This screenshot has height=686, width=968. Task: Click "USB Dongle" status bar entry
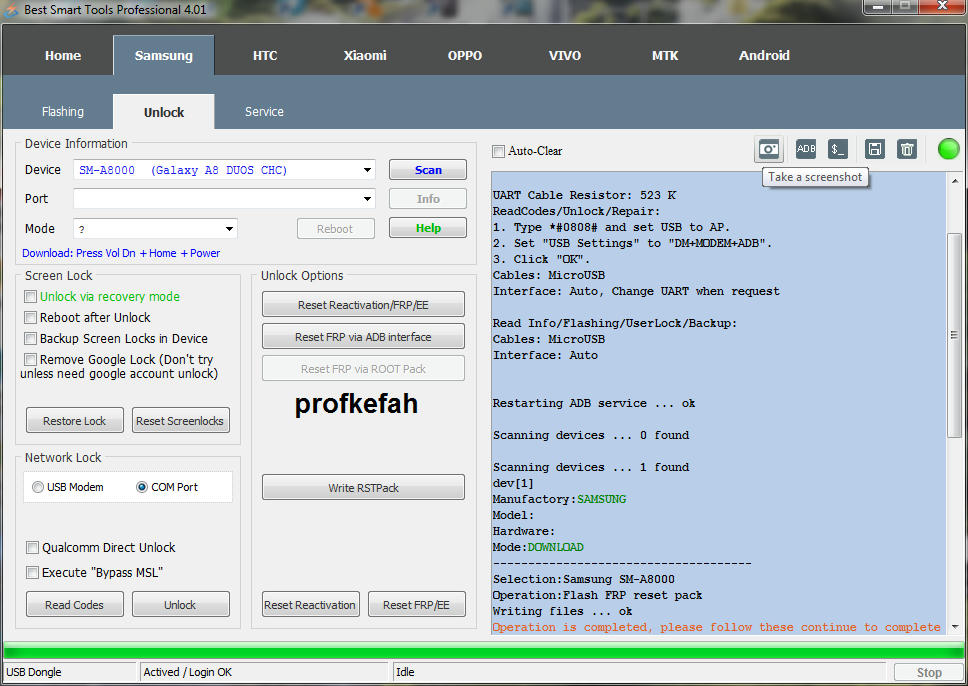click(33, 672)
